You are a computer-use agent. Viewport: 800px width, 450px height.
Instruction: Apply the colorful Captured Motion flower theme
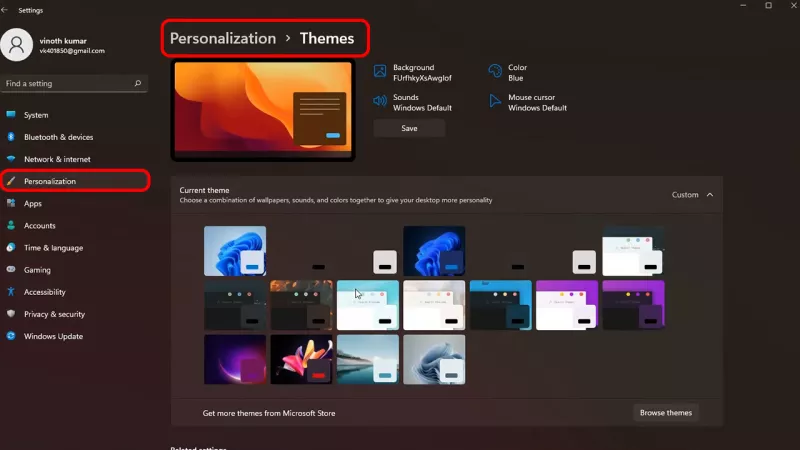[x=301, y=359]
